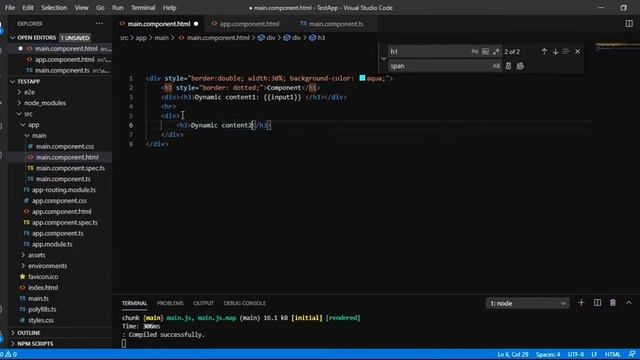Kill the terminal with trash icon
This screenshot has height=360, width=640.
pos(613,303)
